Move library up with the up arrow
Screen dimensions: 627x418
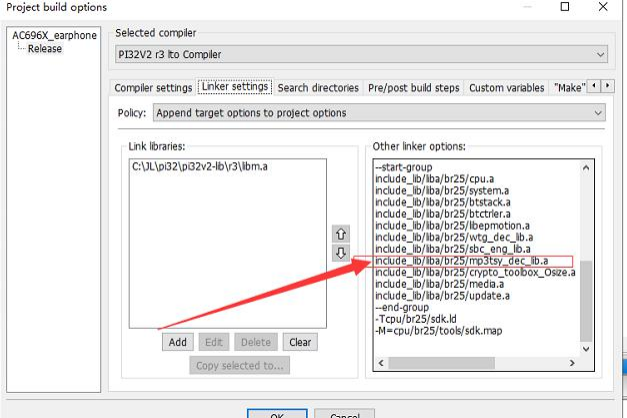tap(341, 234)
